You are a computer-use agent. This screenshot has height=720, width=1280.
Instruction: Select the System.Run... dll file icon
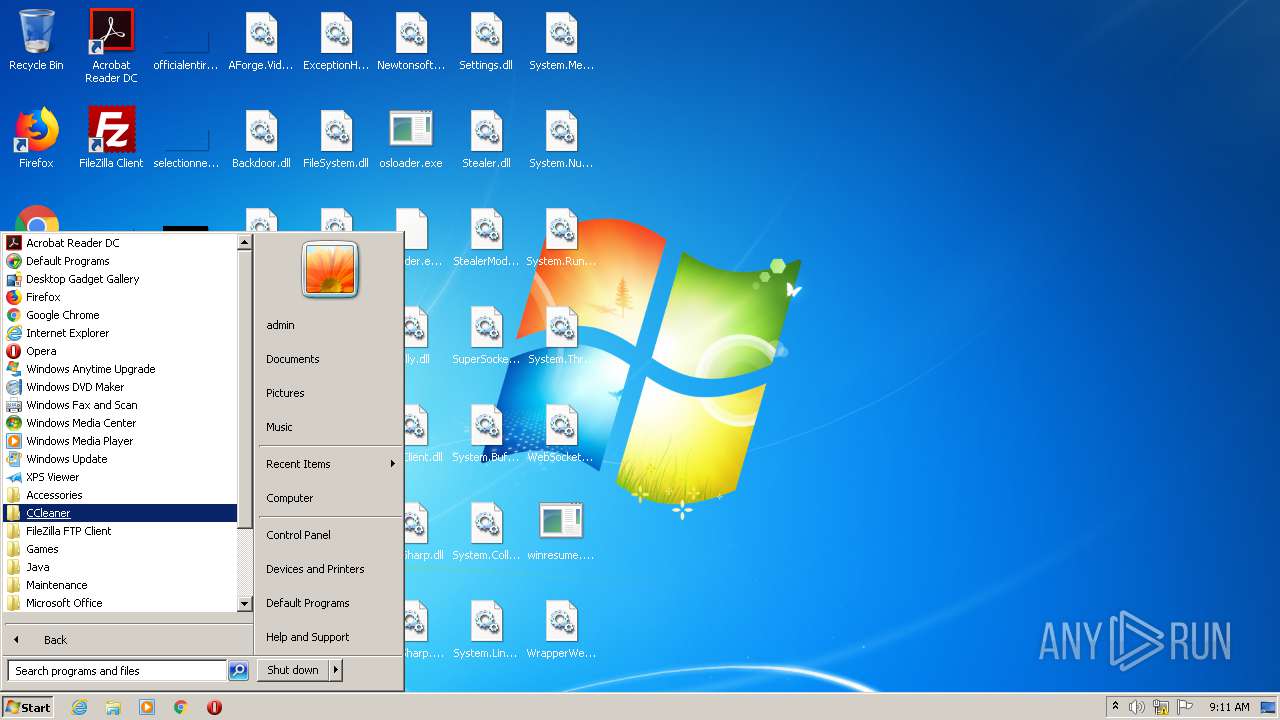coord(561,237)
